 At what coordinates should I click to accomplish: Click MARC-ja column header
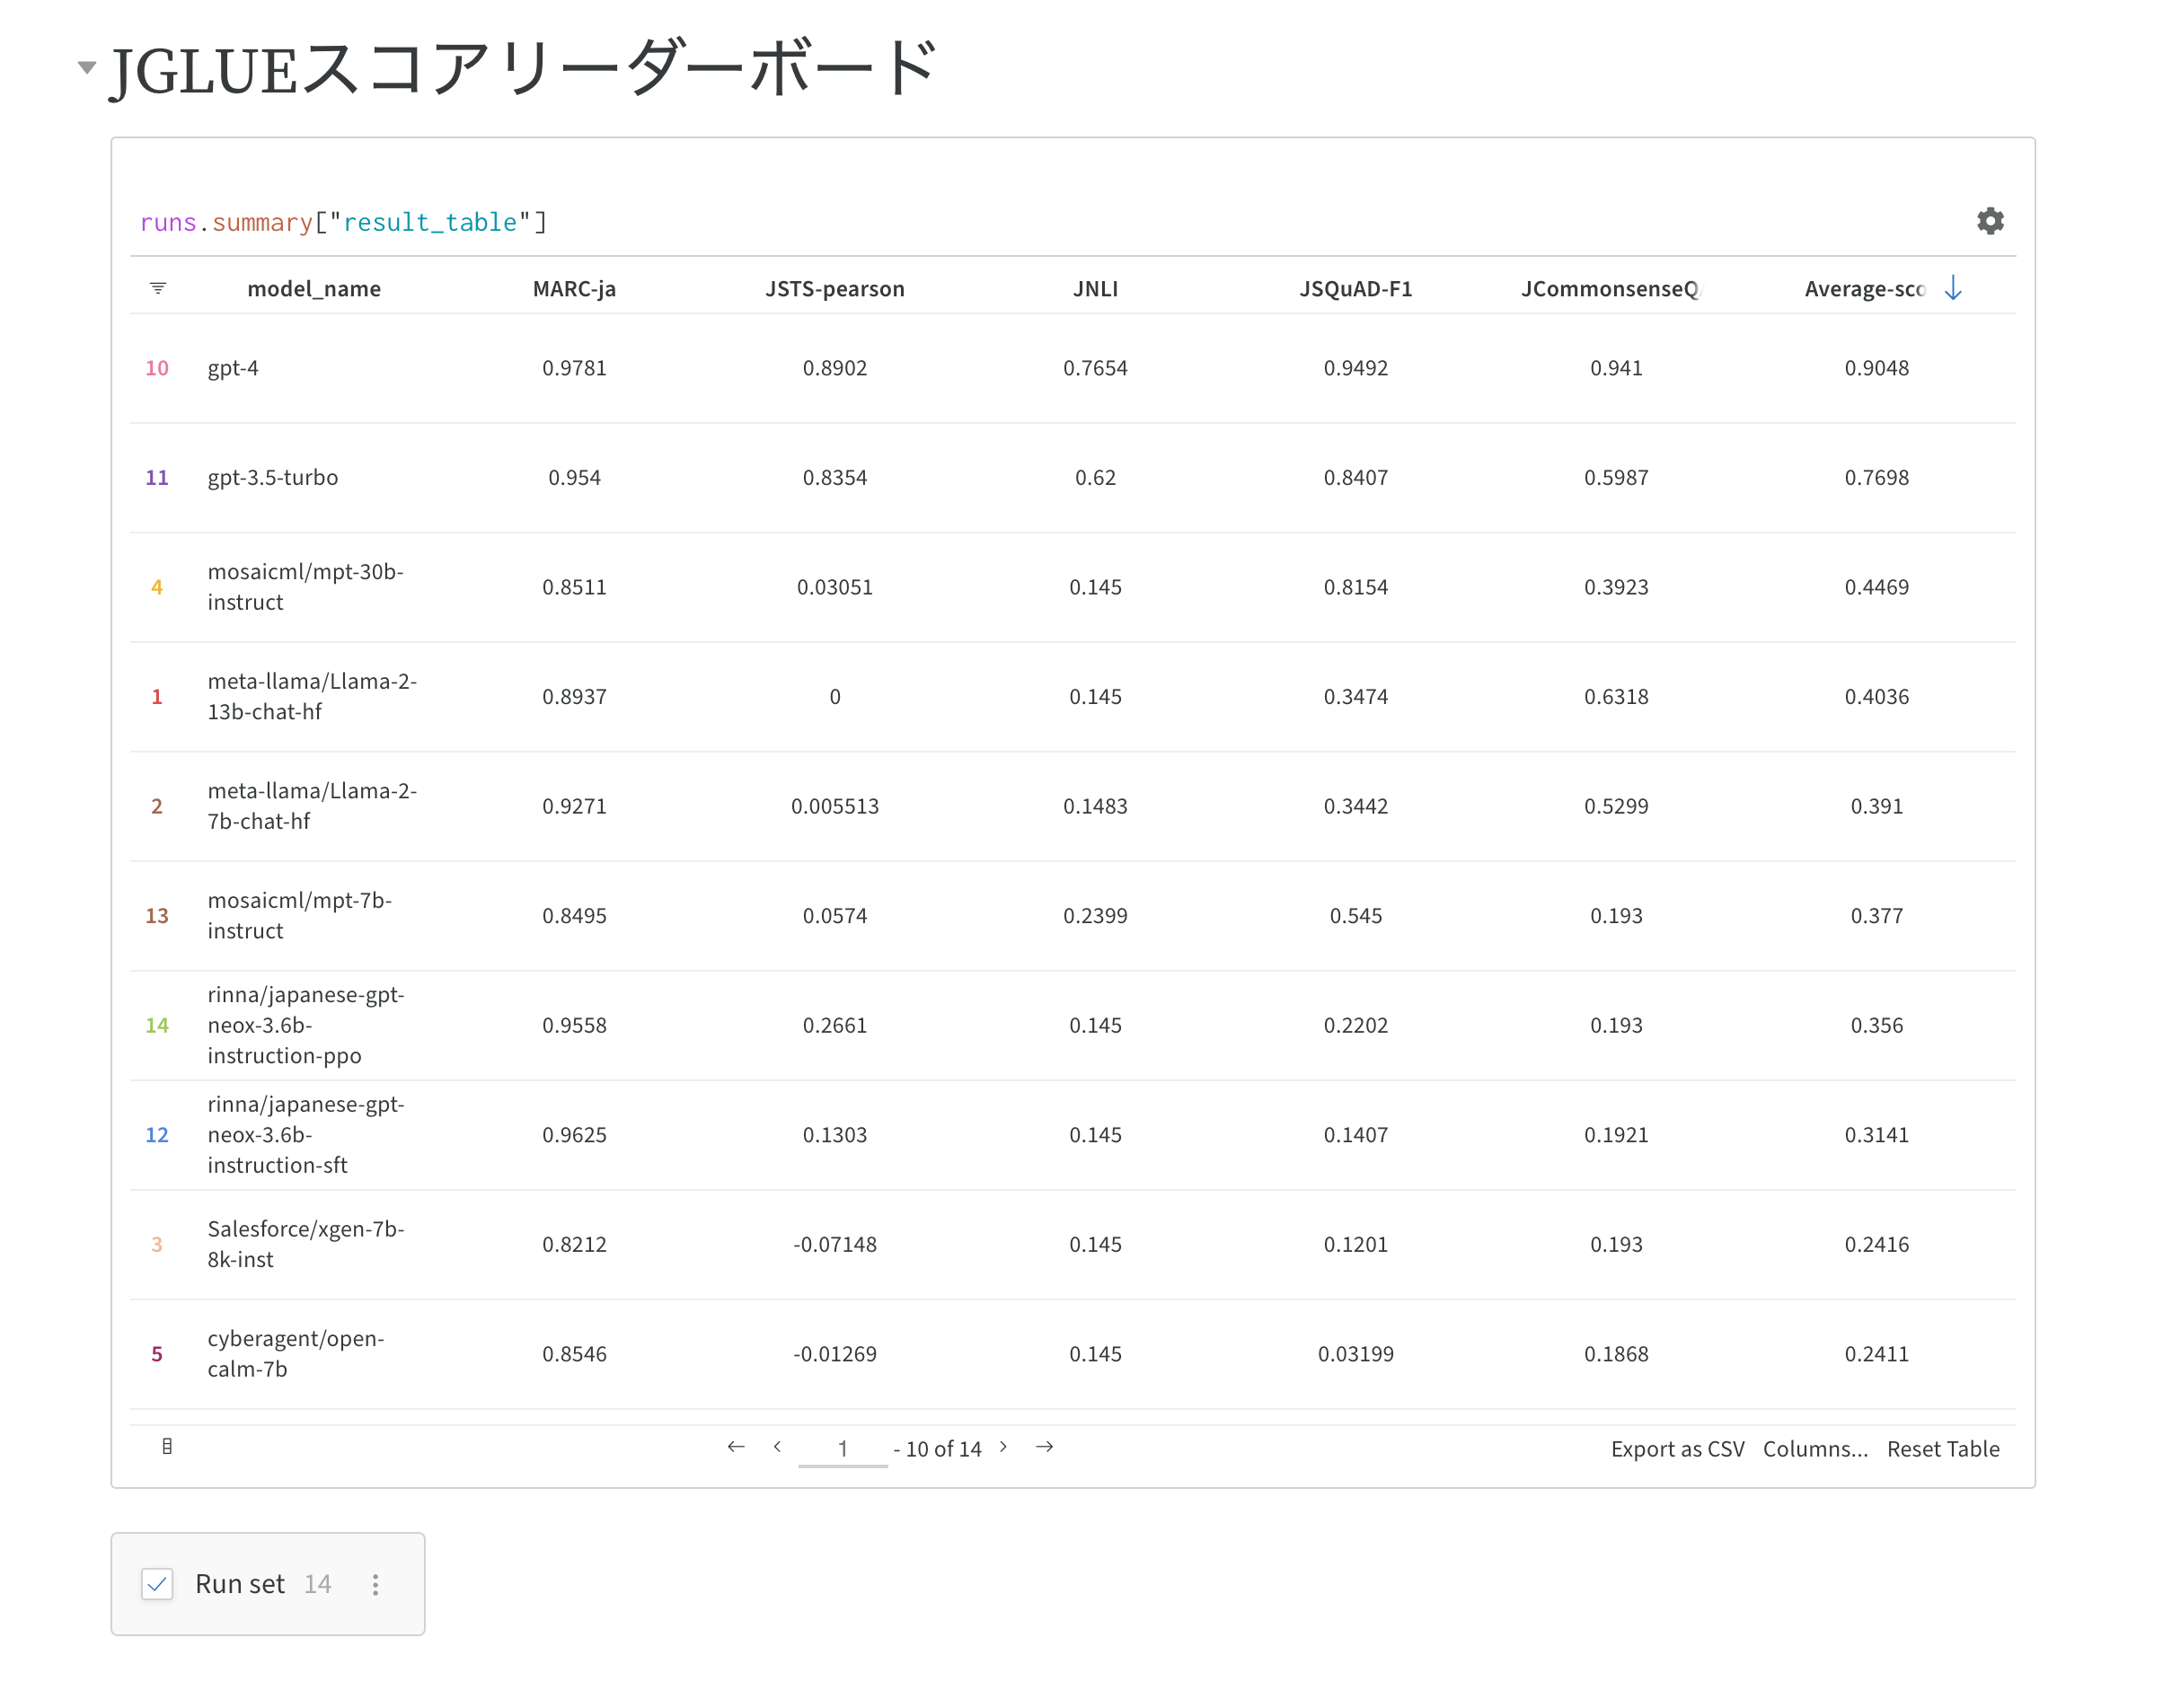tap(574, 289)
